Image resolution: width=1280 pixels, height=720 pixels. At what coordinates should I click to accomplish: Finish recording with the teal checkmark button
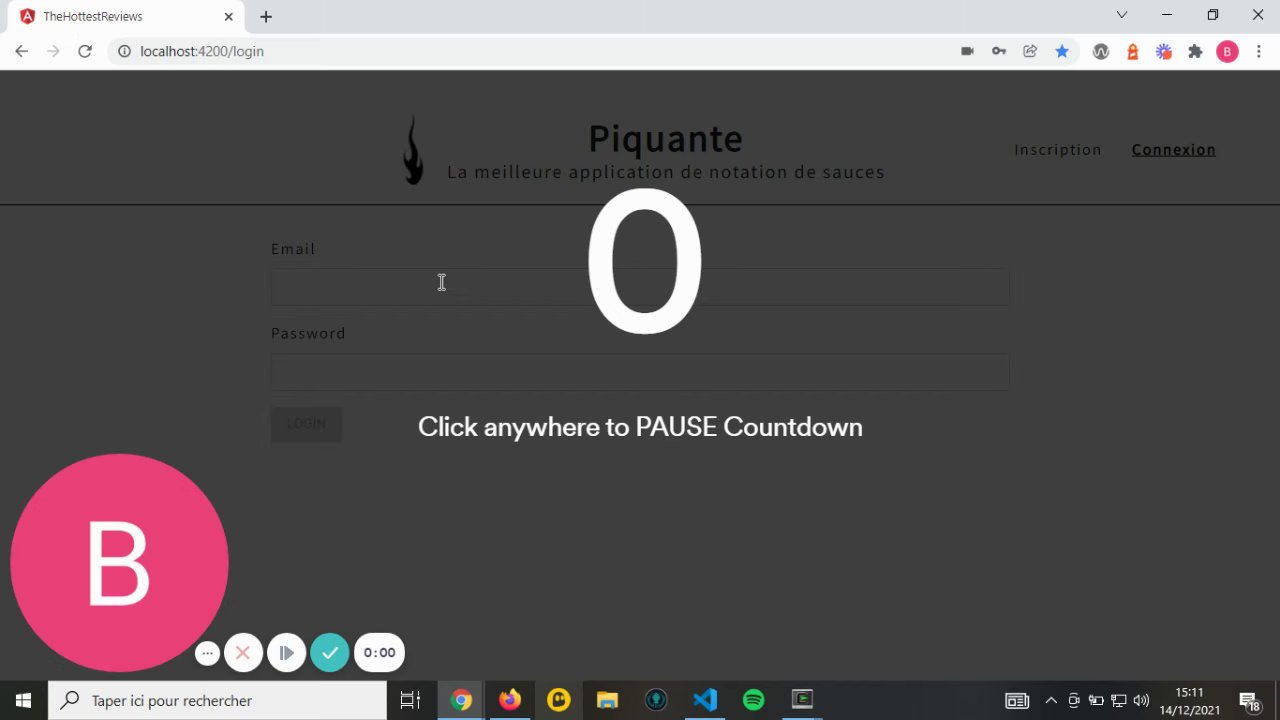330,653
